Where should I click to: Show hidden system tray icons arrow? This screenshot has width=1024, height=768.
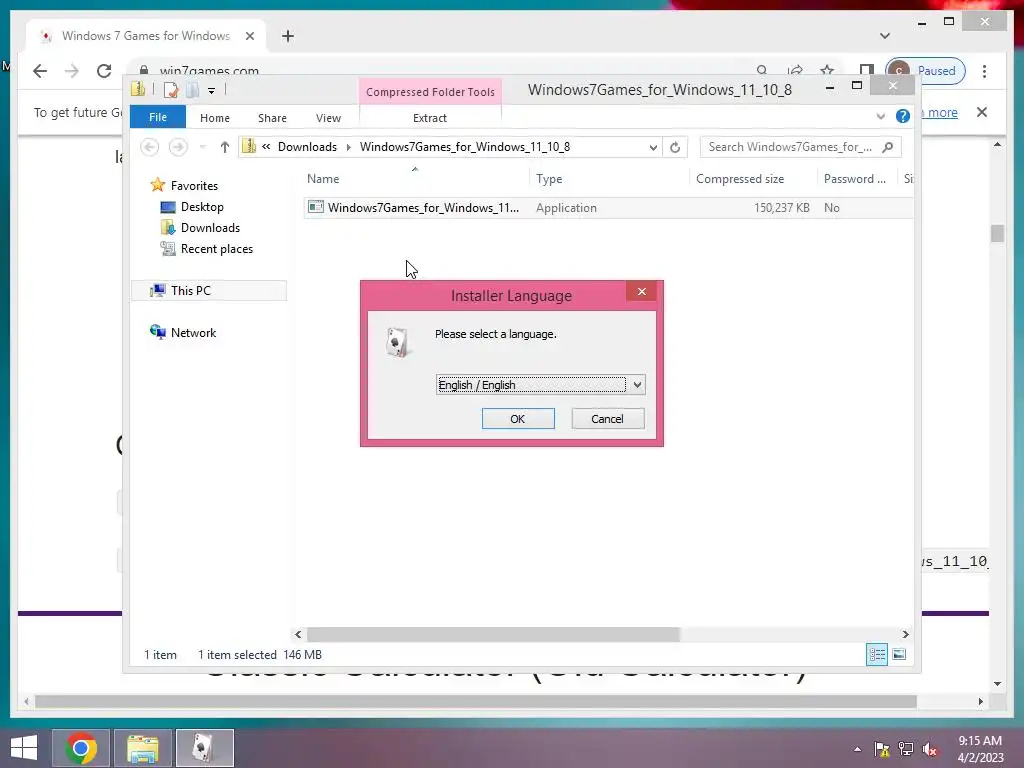(857, 749)
